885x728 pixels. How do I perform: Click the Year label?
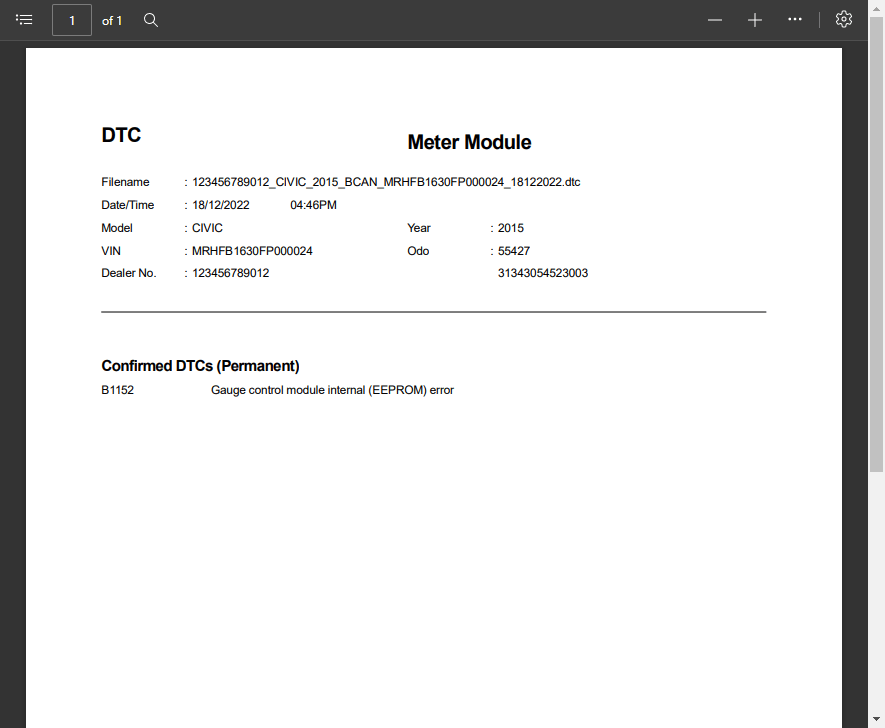pyautogui.click(x=419, y=228)
